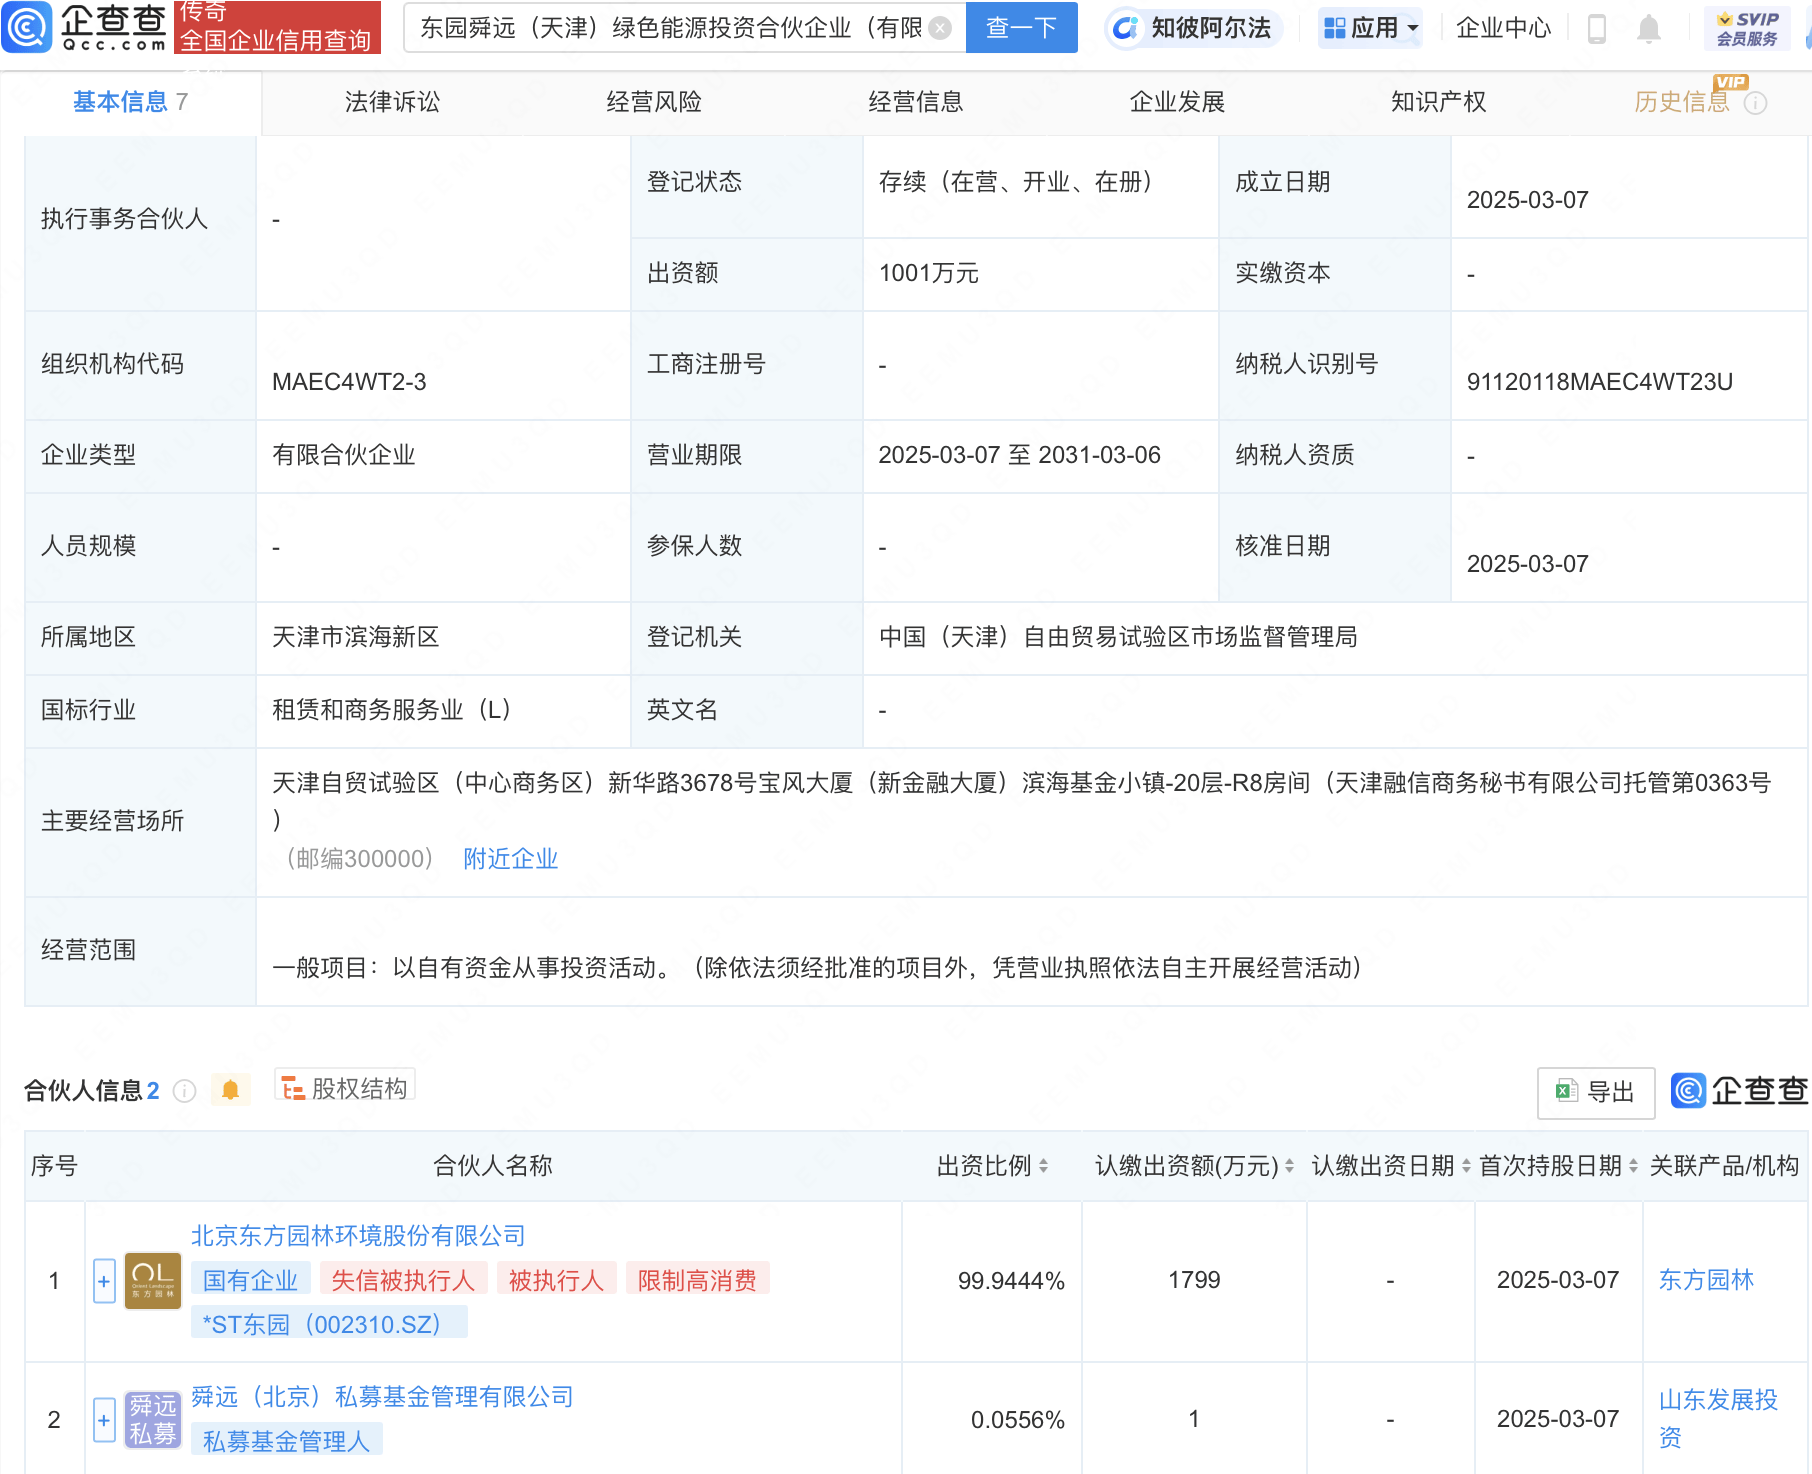Switch to 企业发展 tab
The width and height of the screenshot is (1812, 1474).
(x=1177, y=102)
